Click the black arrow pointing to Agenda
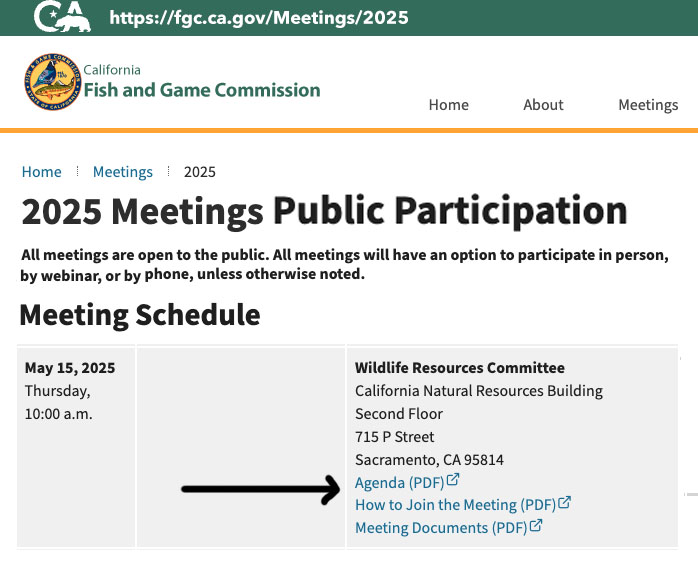Screen dimensions: 698x562 pyautogui.click(x=261, y=489)
